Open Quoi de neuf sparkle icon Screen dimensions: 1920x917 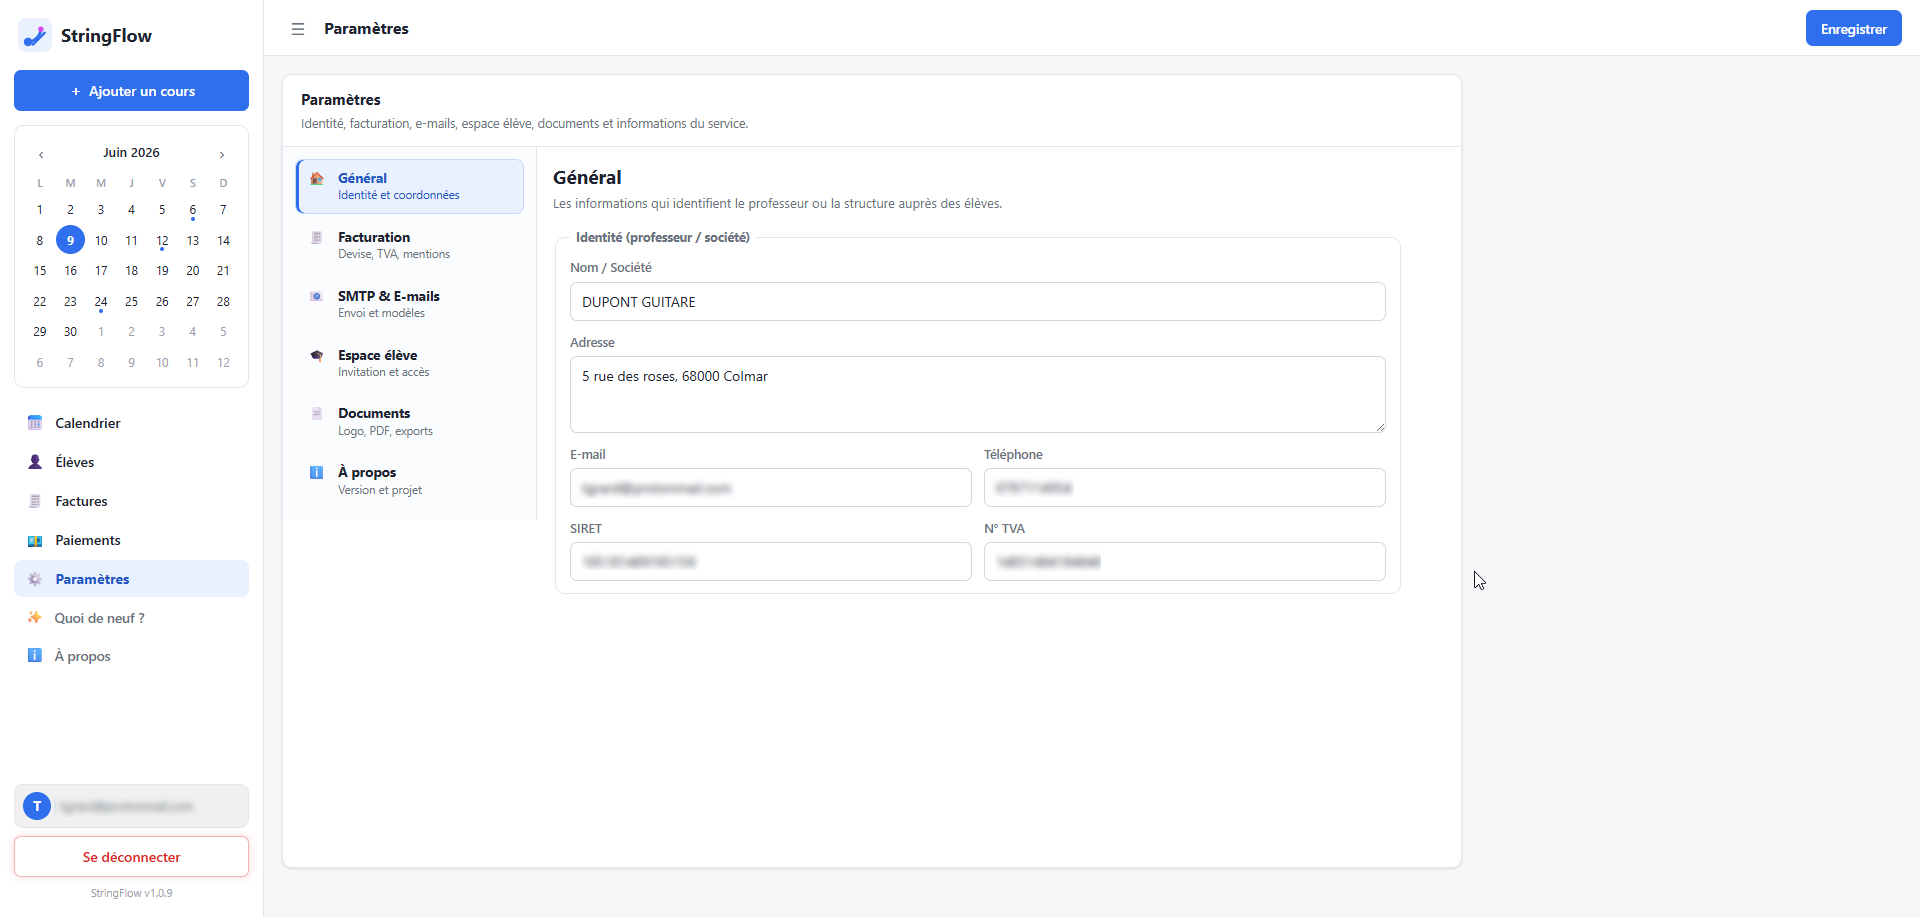tap(35, 618)
